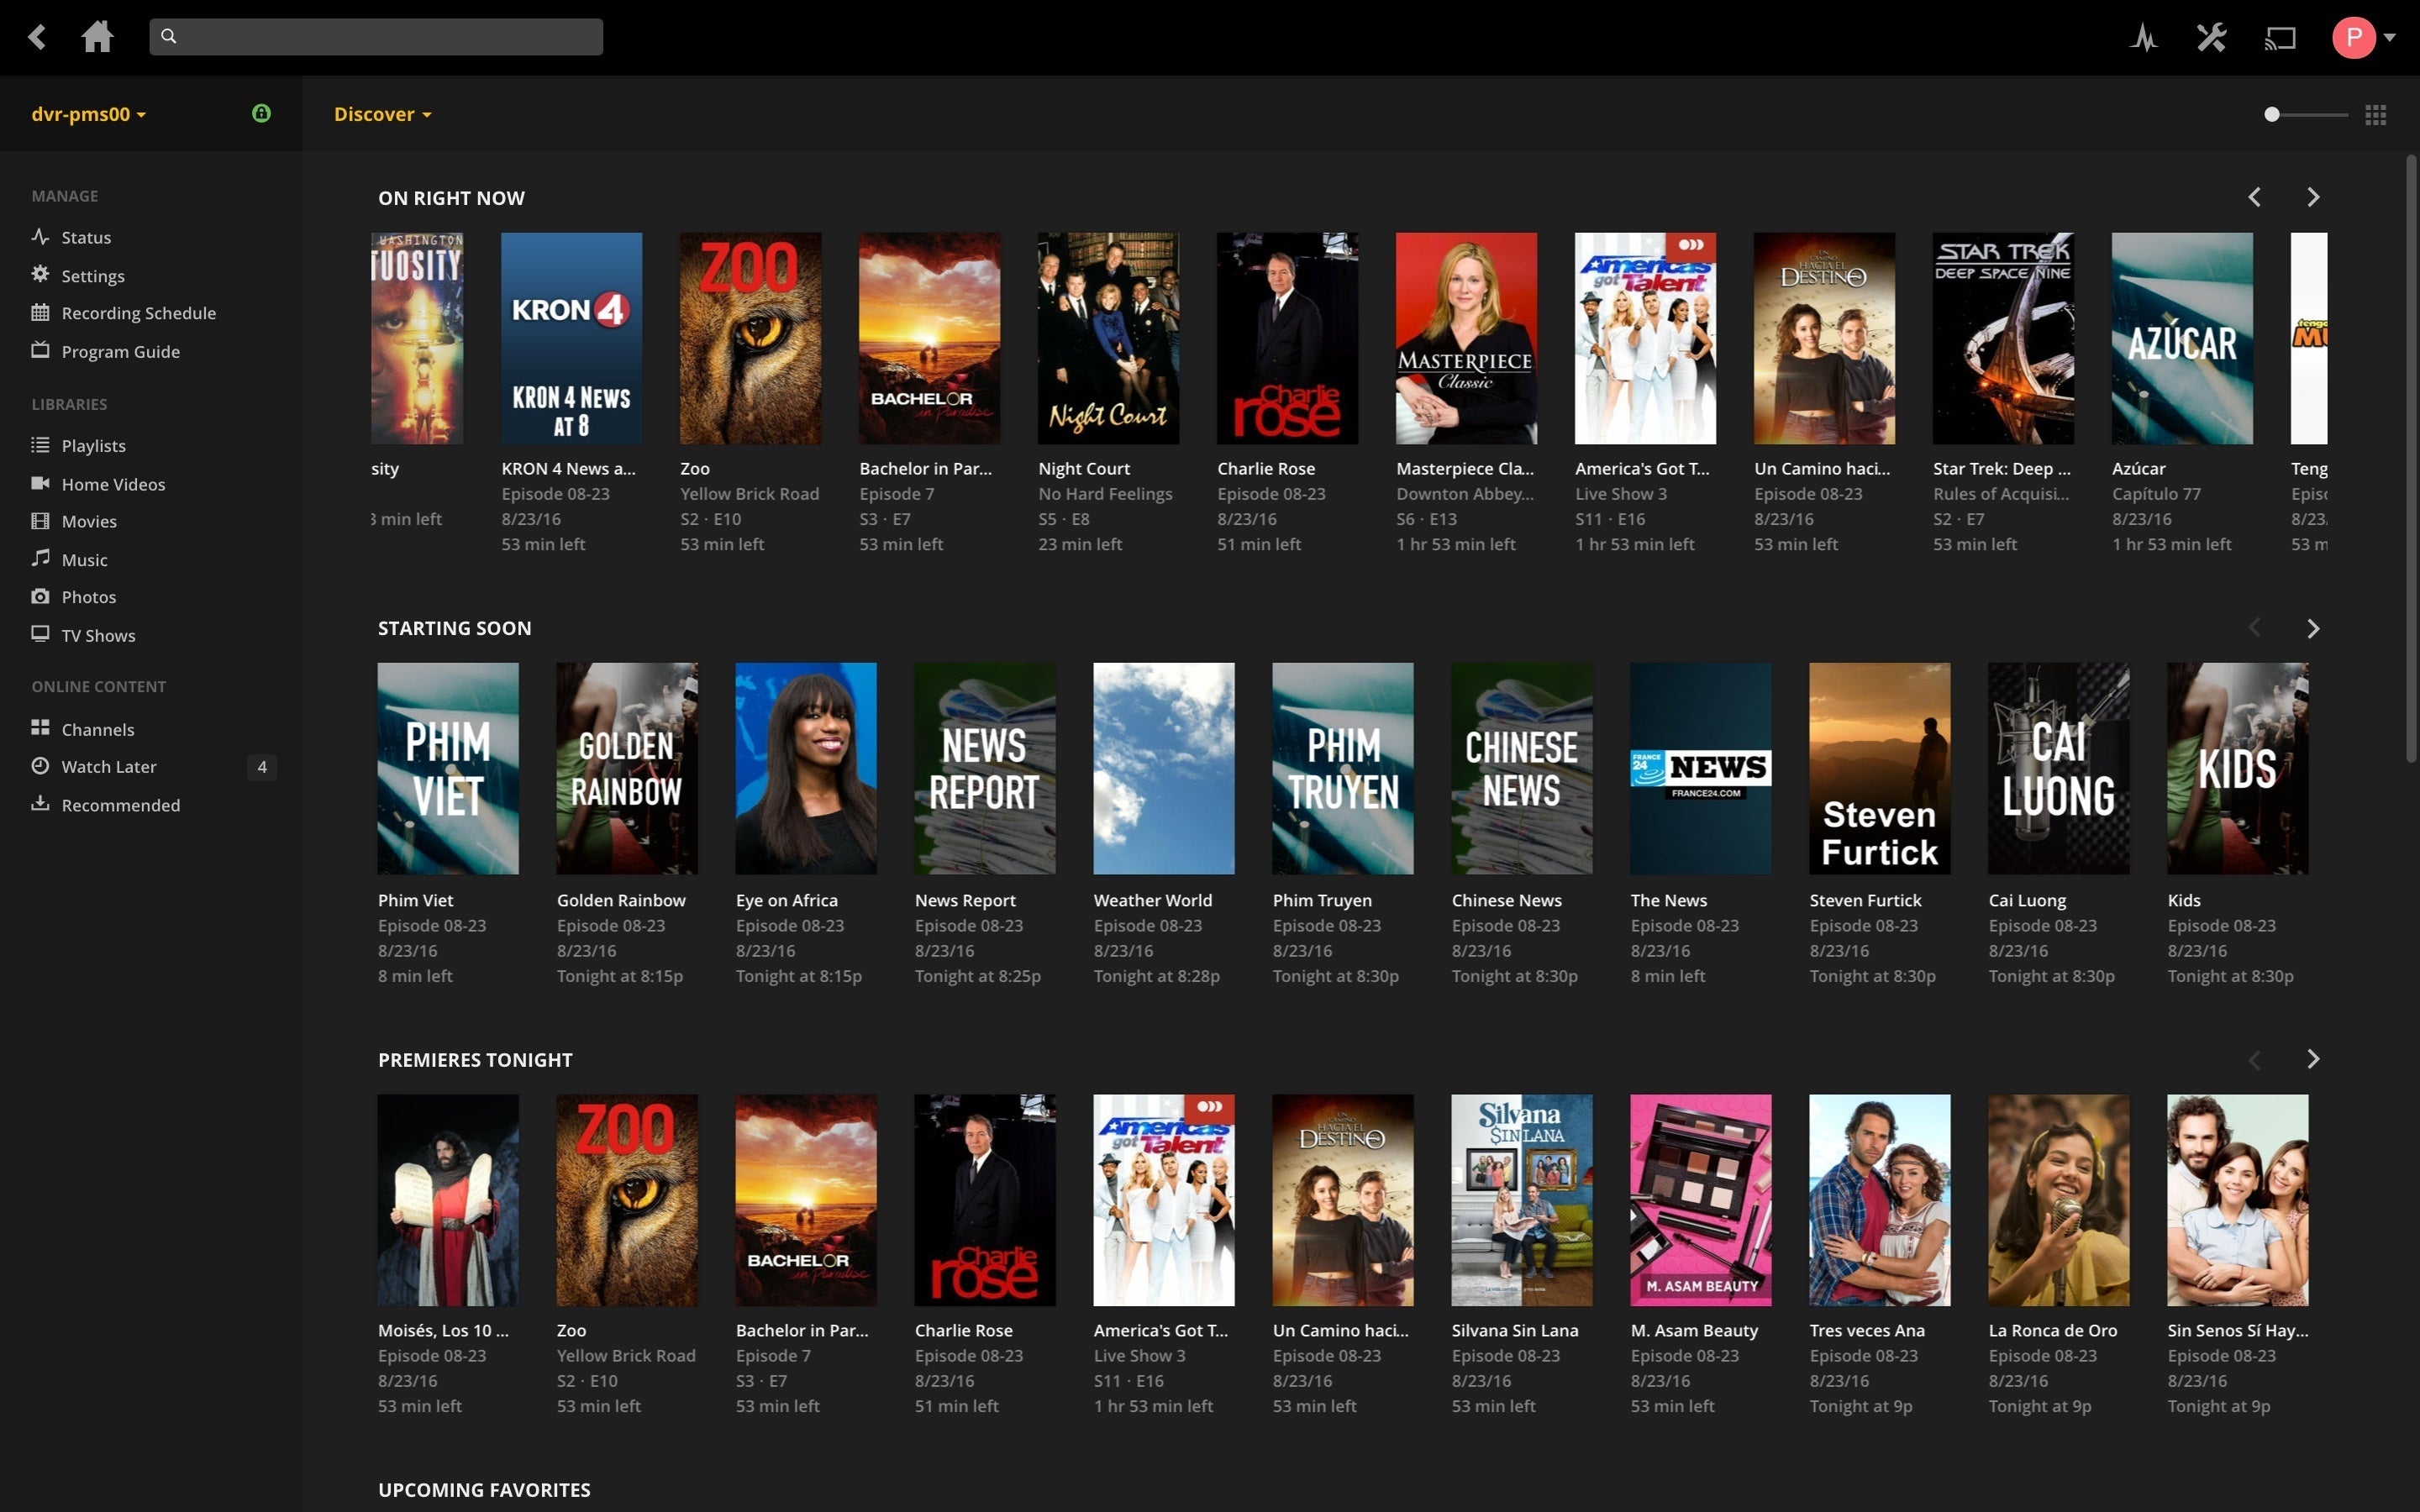Select the TV Shows library
Viewport: 2420px width, 1512px height.
click(x=97, y=634)
